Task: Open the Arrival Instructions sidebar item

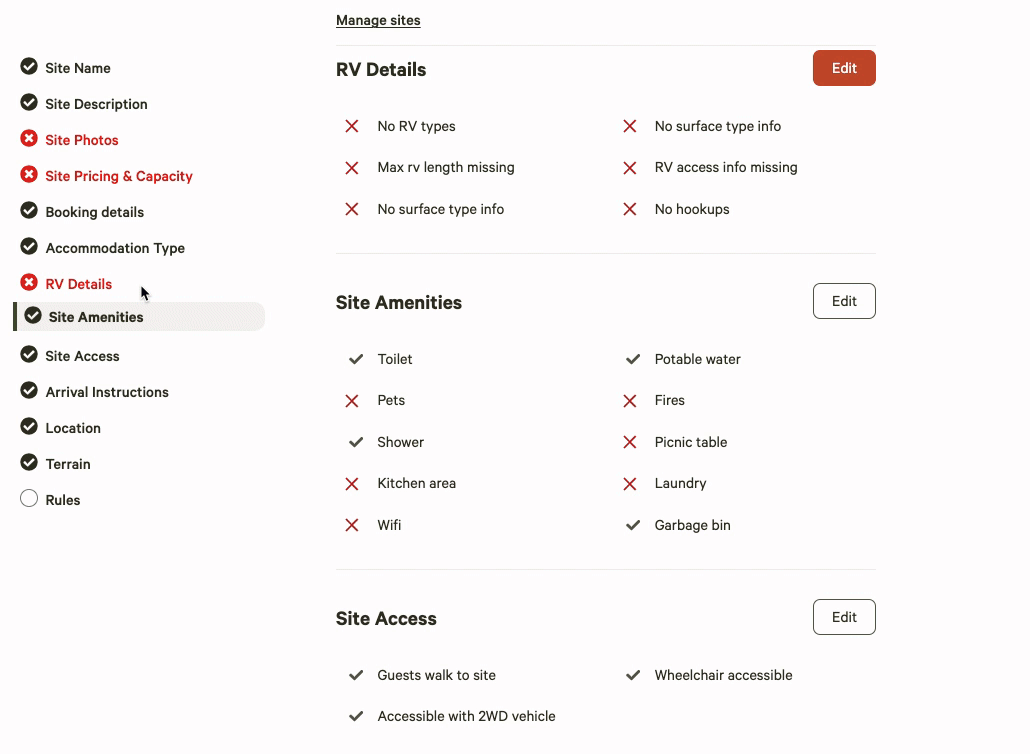Action: (107, 392)
